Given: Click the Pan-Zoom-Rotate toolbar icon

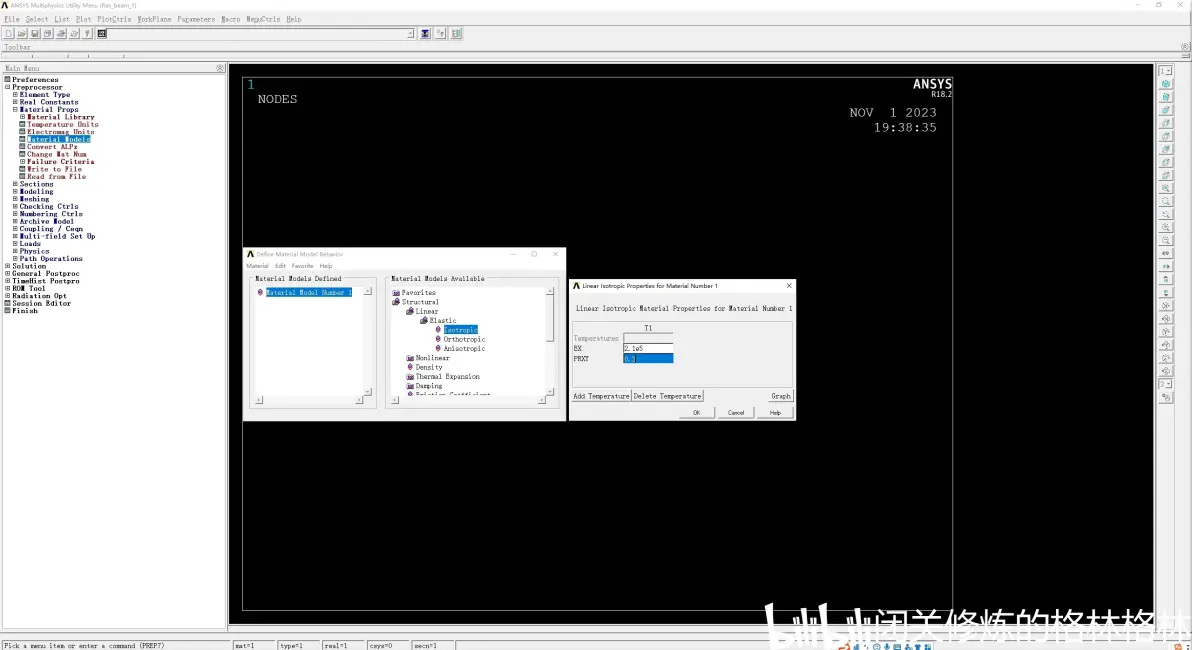Looking at the screenshot, I should 48,33.
